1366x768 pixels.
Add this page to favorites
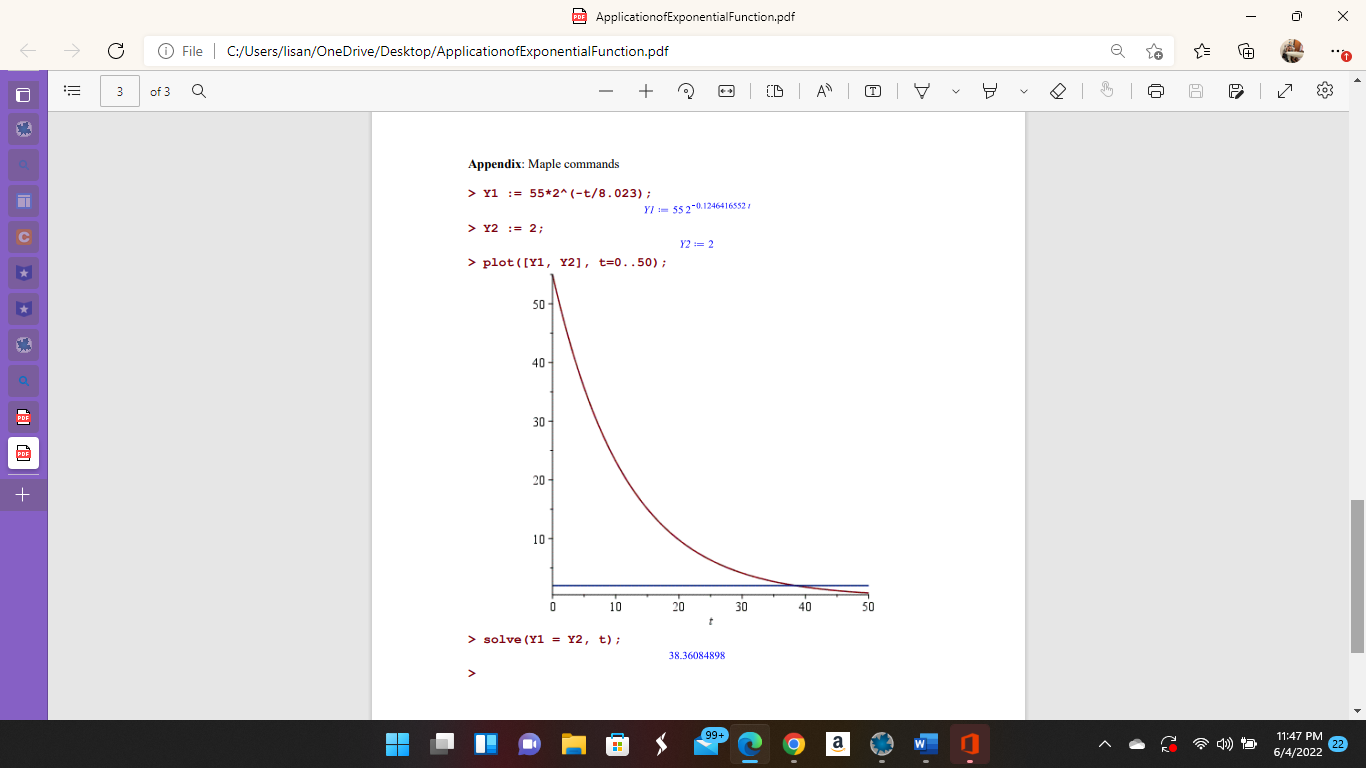click(1155, 51)
